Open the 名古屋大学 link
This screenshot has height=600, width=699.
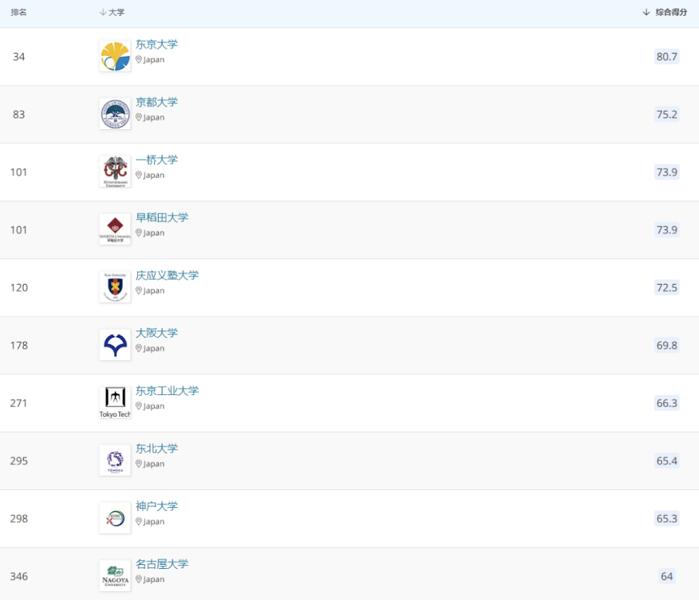(162, 564)
